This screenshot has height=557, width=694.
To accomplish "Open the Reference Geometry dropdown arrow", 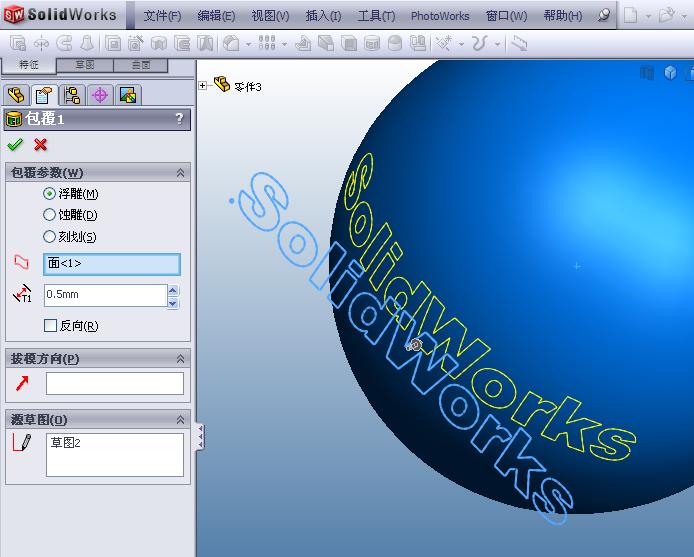I will [x=461, y=44].
